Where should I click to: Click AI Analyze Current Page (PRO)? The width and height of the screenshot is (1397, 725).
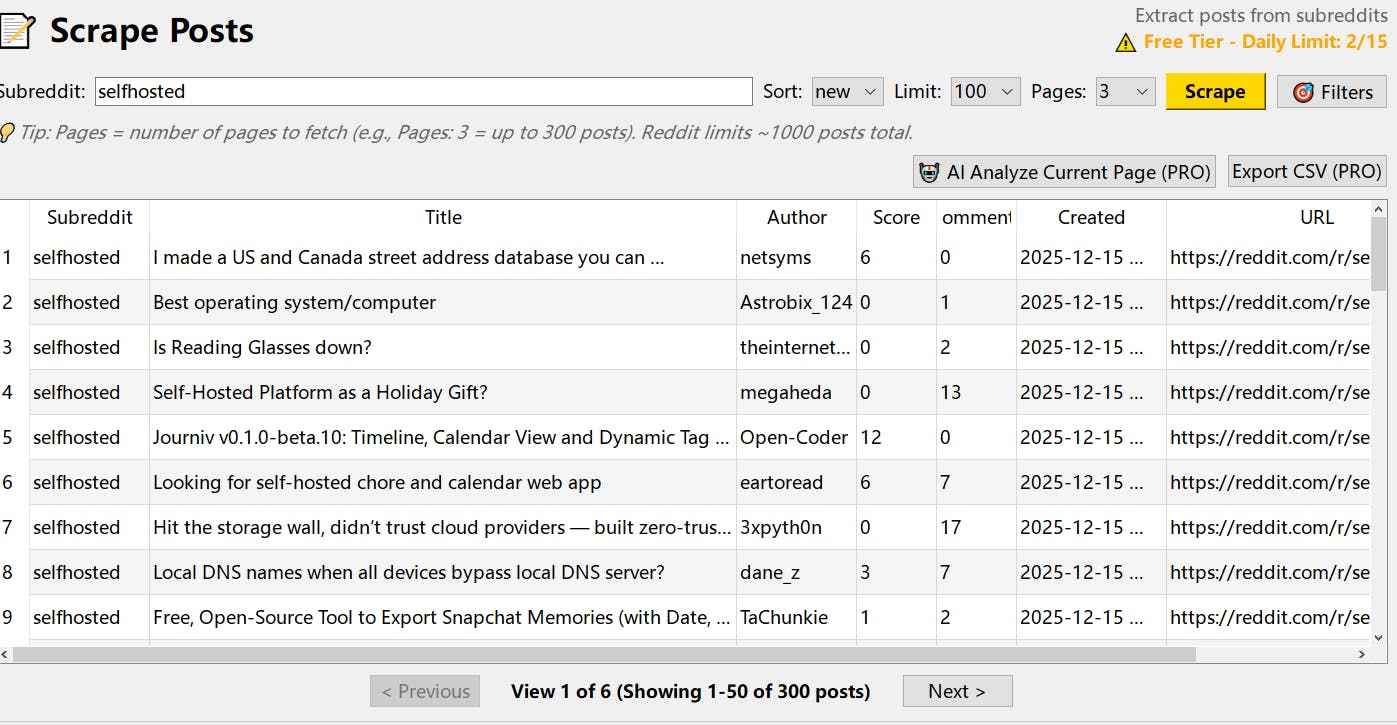tap(1065, 172)
